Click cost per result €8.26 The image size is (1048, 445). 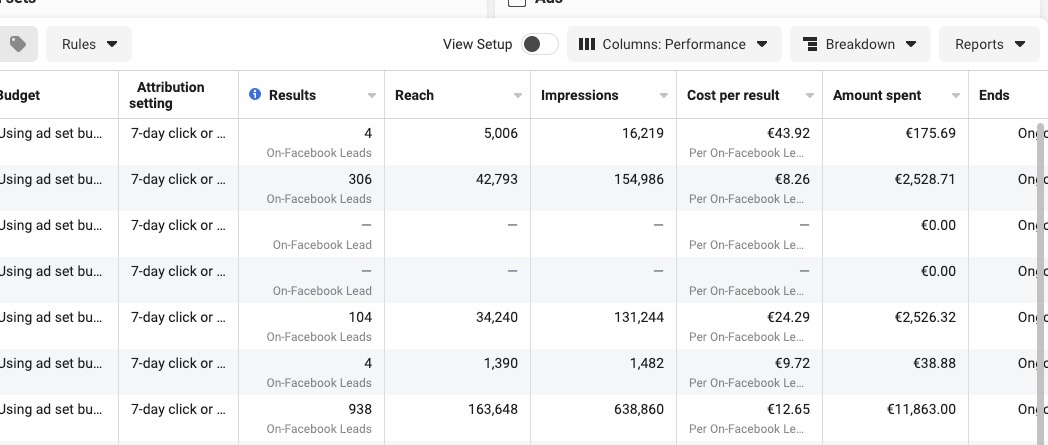coord(792,179)
